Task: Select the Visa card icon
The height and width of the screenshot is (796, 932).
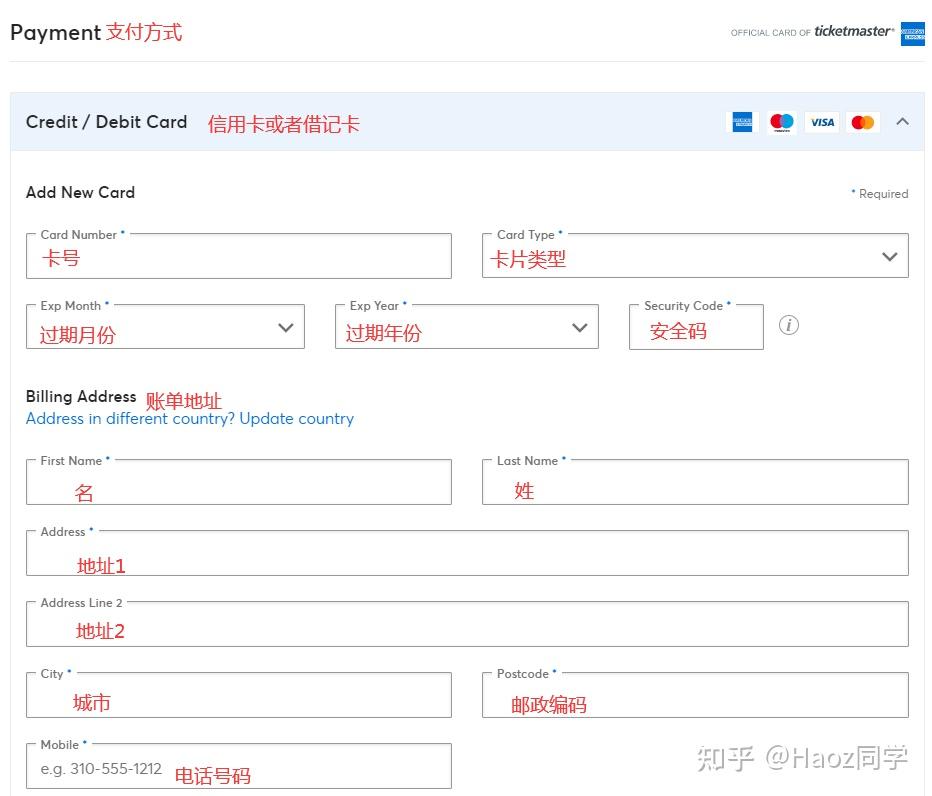Action: tap(821, 121)
